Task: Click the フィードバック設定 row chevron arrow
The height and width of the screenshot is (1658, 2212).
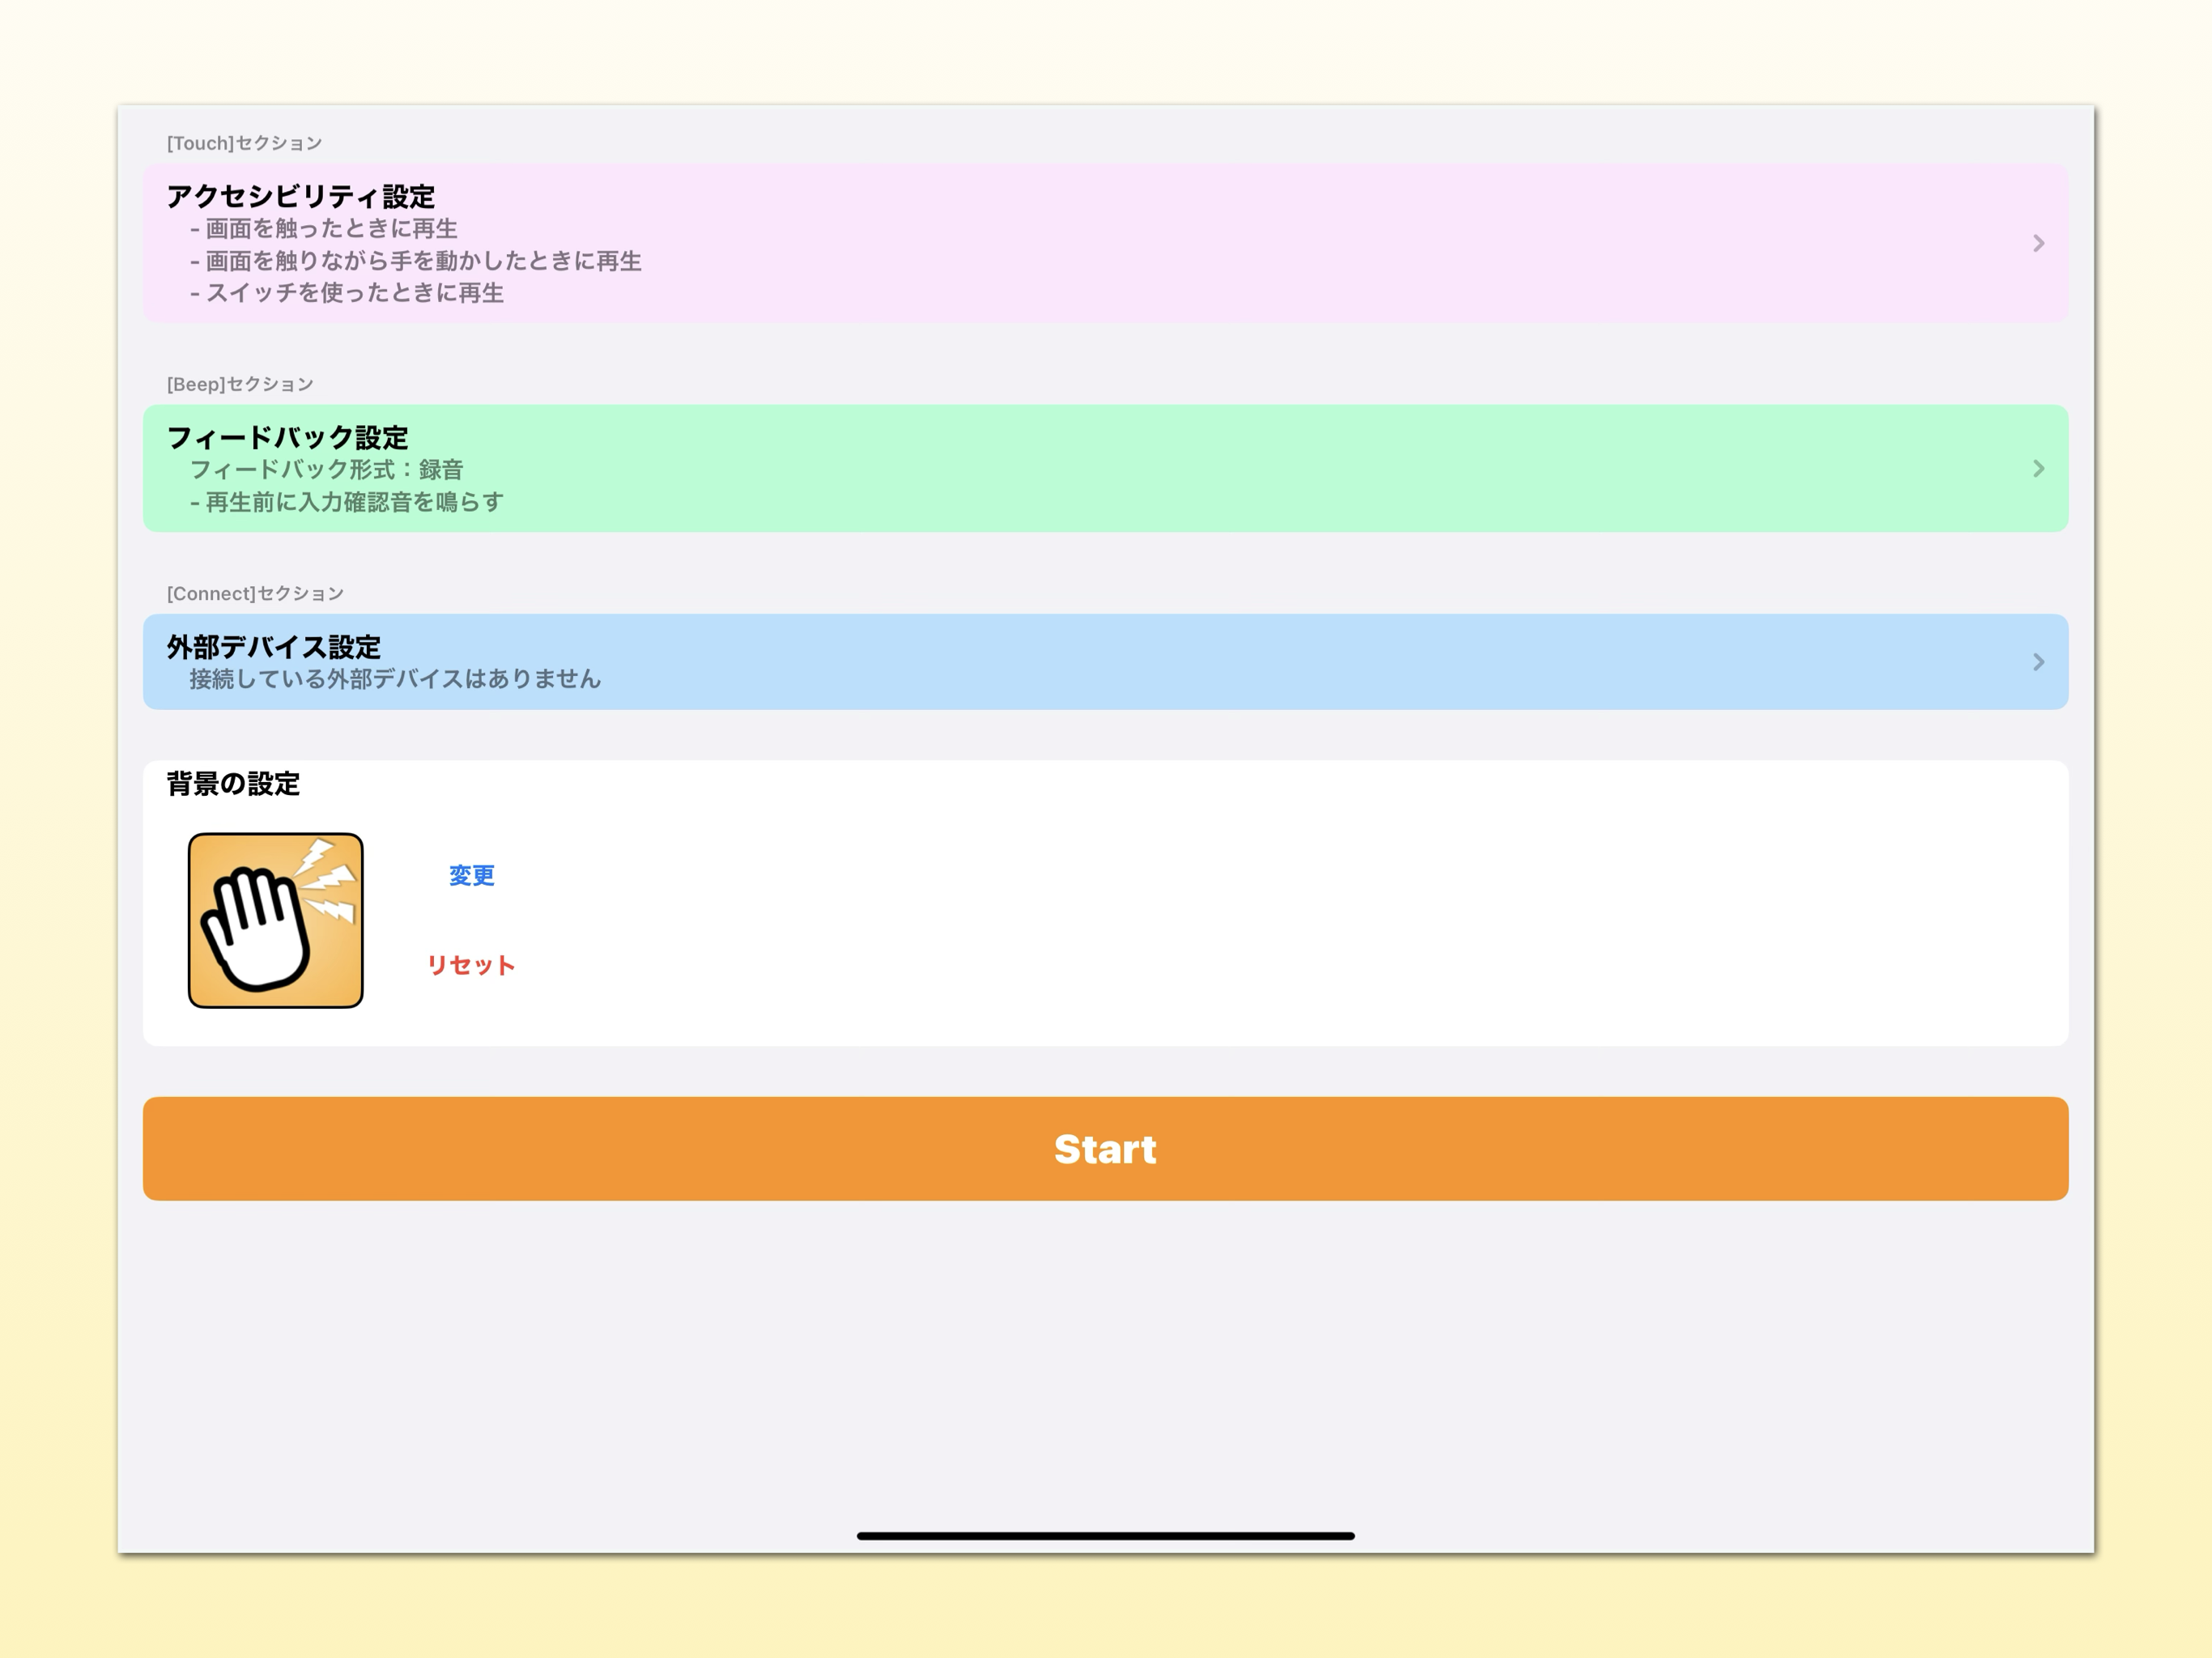Action: 2038,468
